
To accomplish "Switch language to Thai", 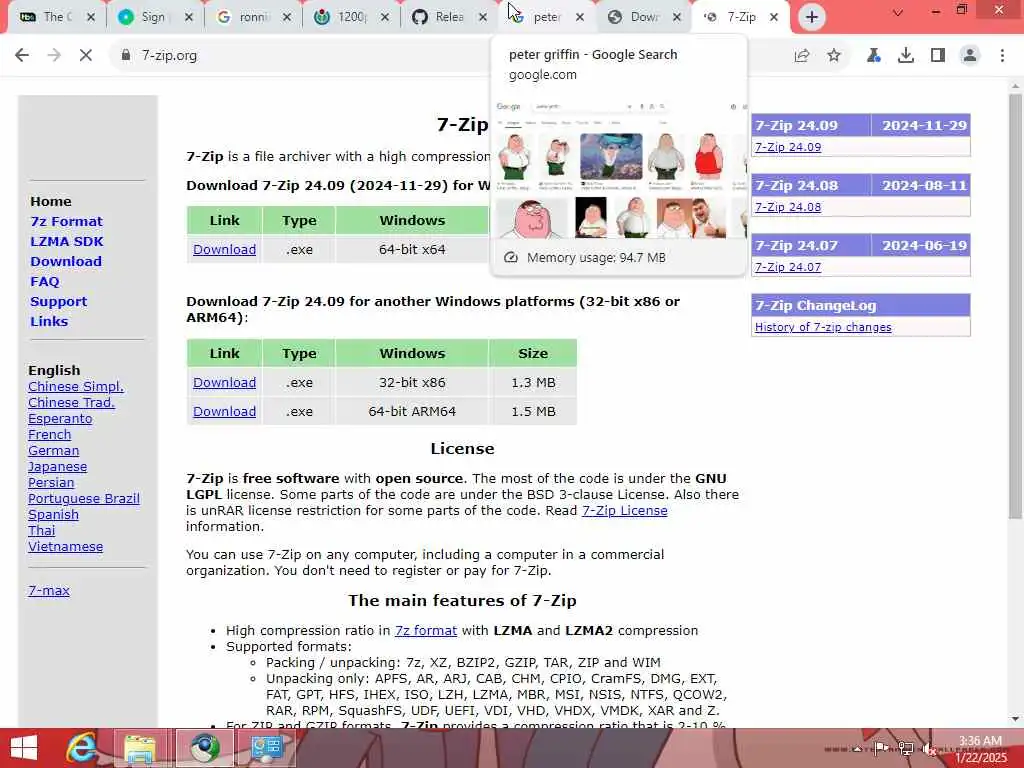I will (x=42, y=530).
